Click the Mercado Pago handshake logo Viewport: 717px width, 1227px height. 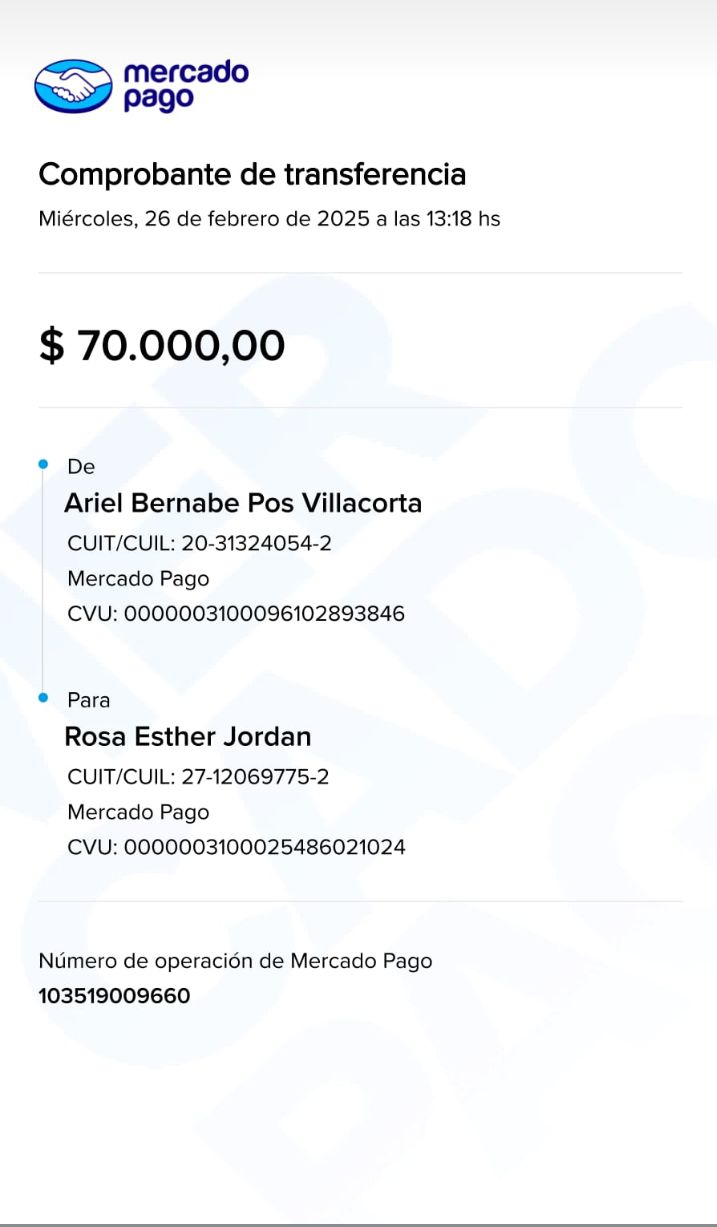[73, 86]
